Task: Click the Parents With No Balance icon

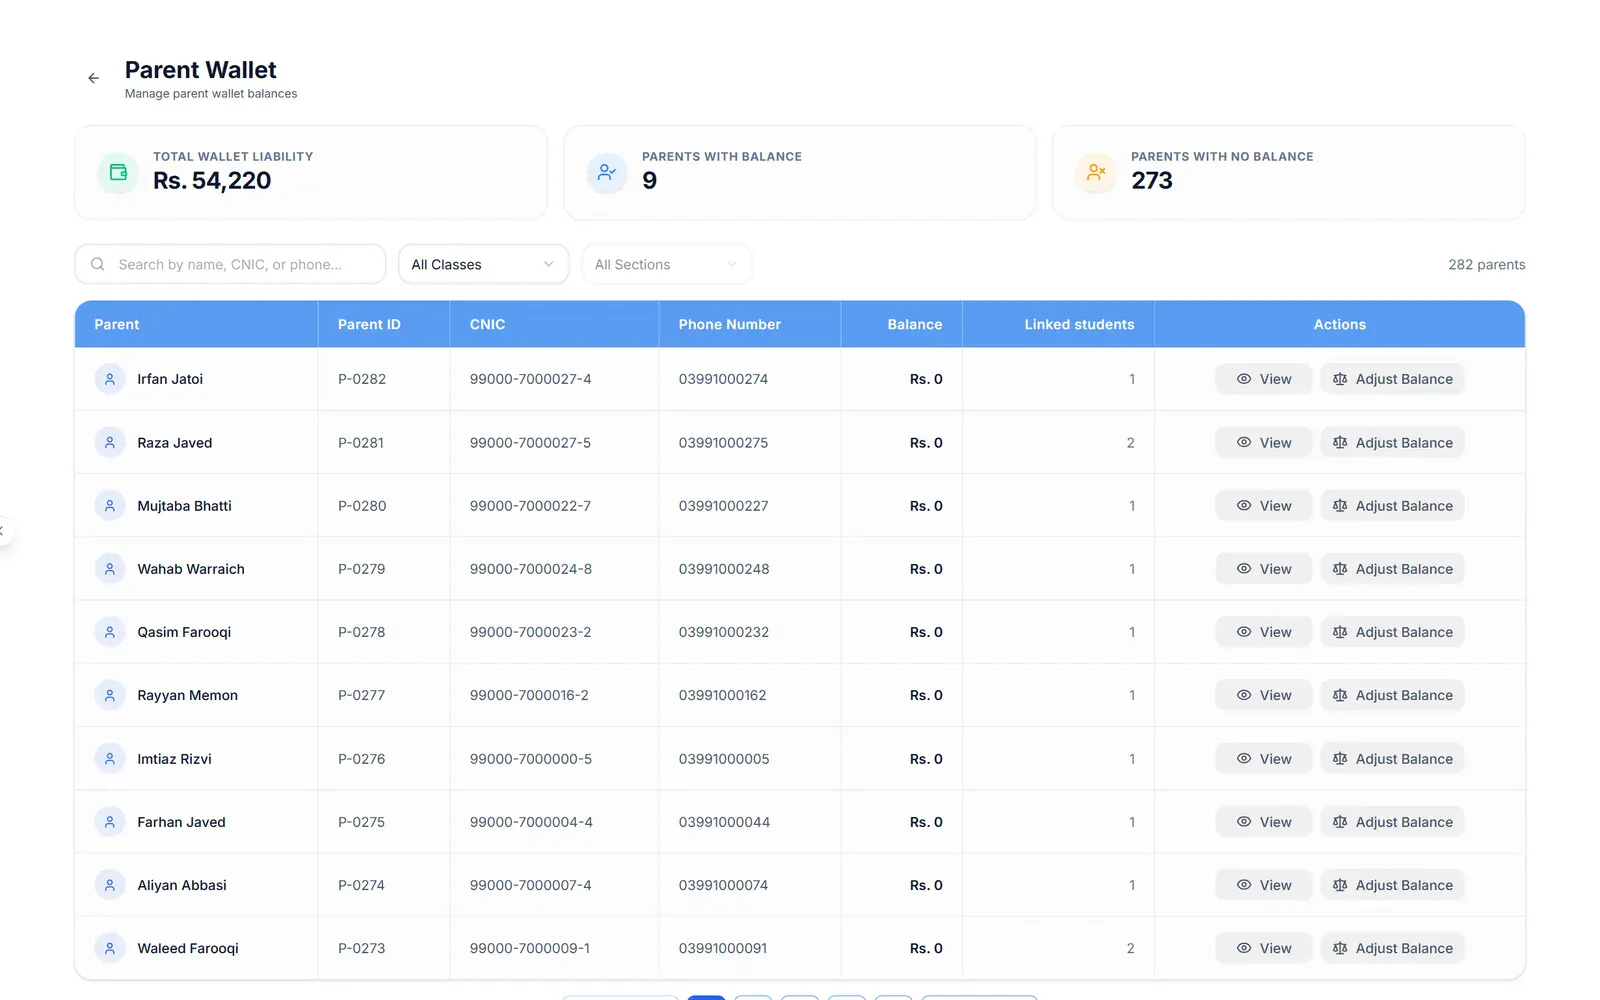Action: pyautogui.click(x=1096, y=172)
